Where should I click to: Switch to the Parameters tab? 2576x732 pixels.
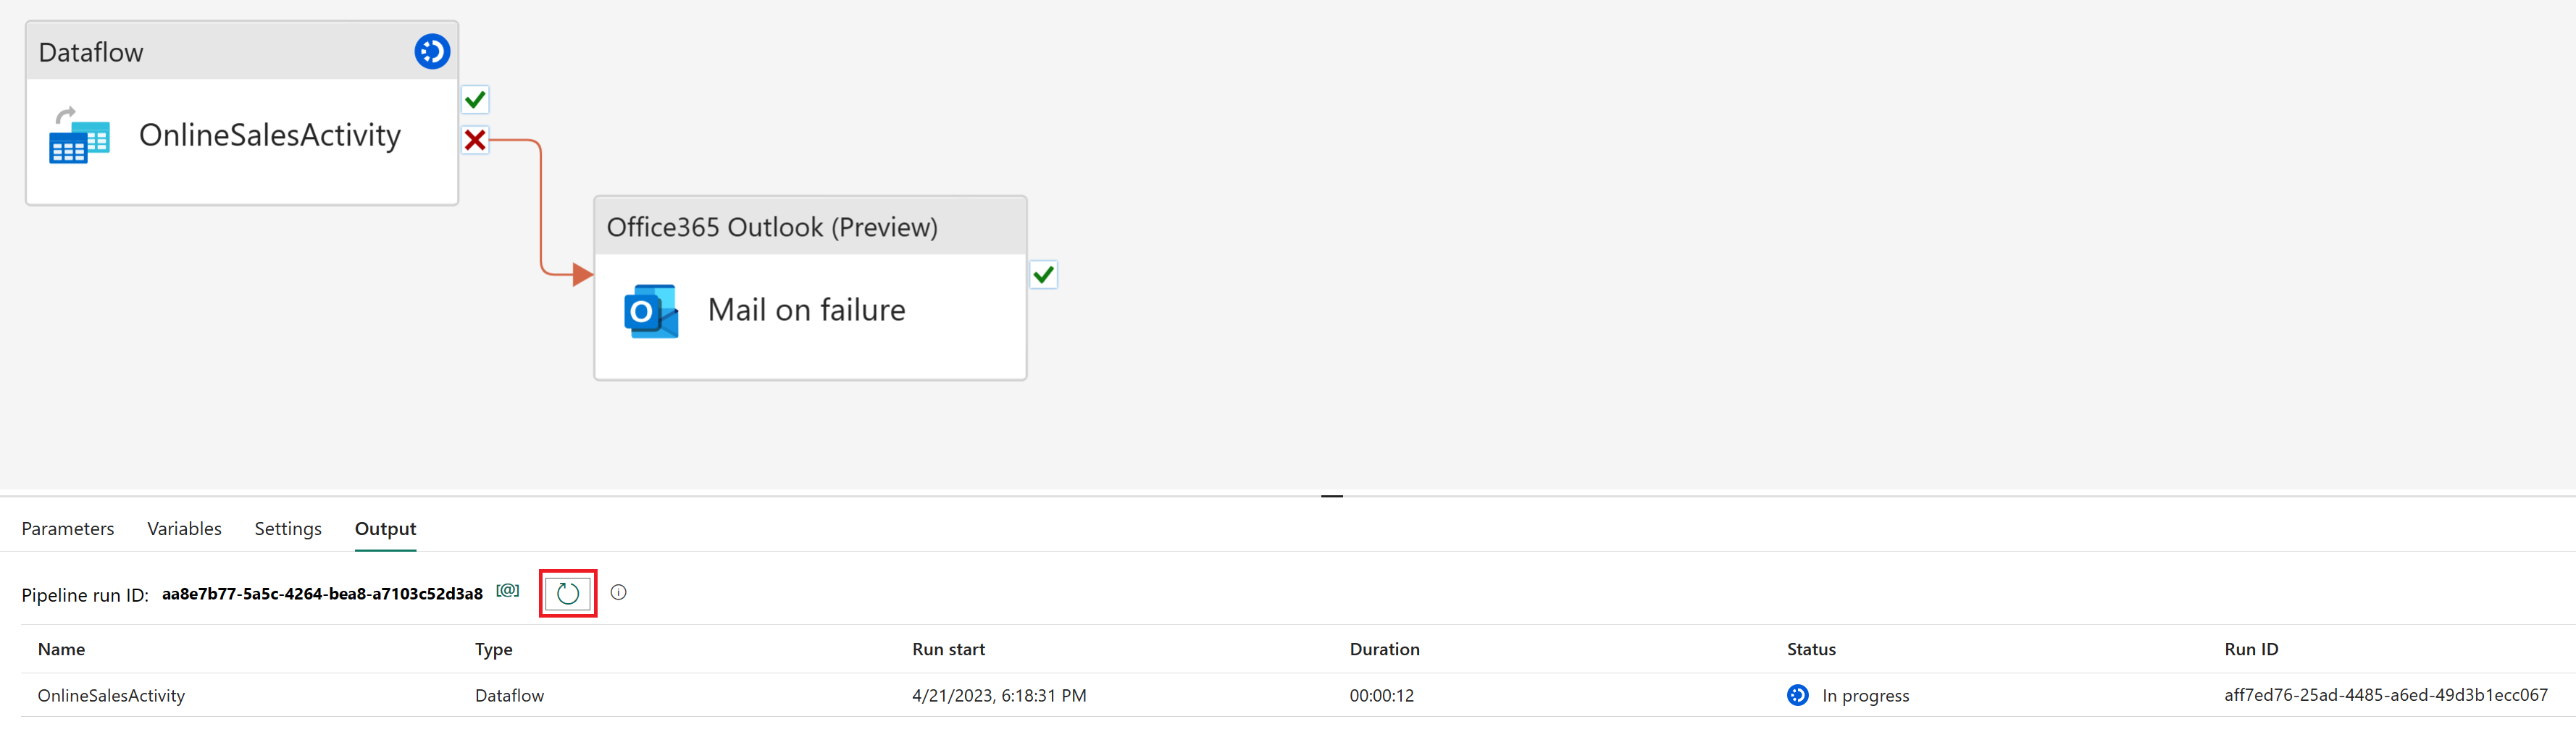click(68, 528)
